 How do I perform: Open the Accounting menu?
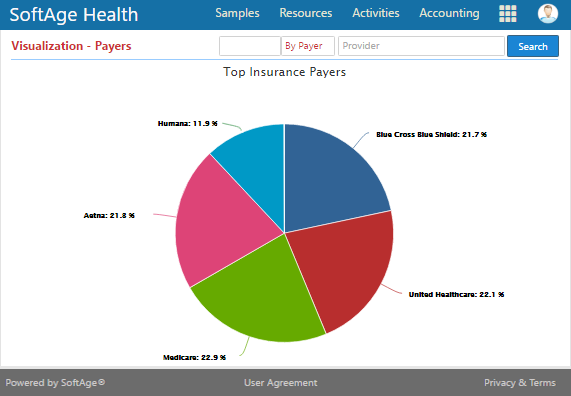[449, 13]
